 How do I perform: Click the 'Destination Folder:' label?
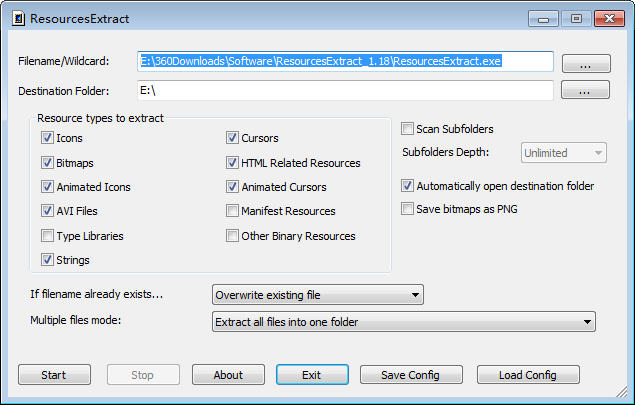tap(64, 91)
